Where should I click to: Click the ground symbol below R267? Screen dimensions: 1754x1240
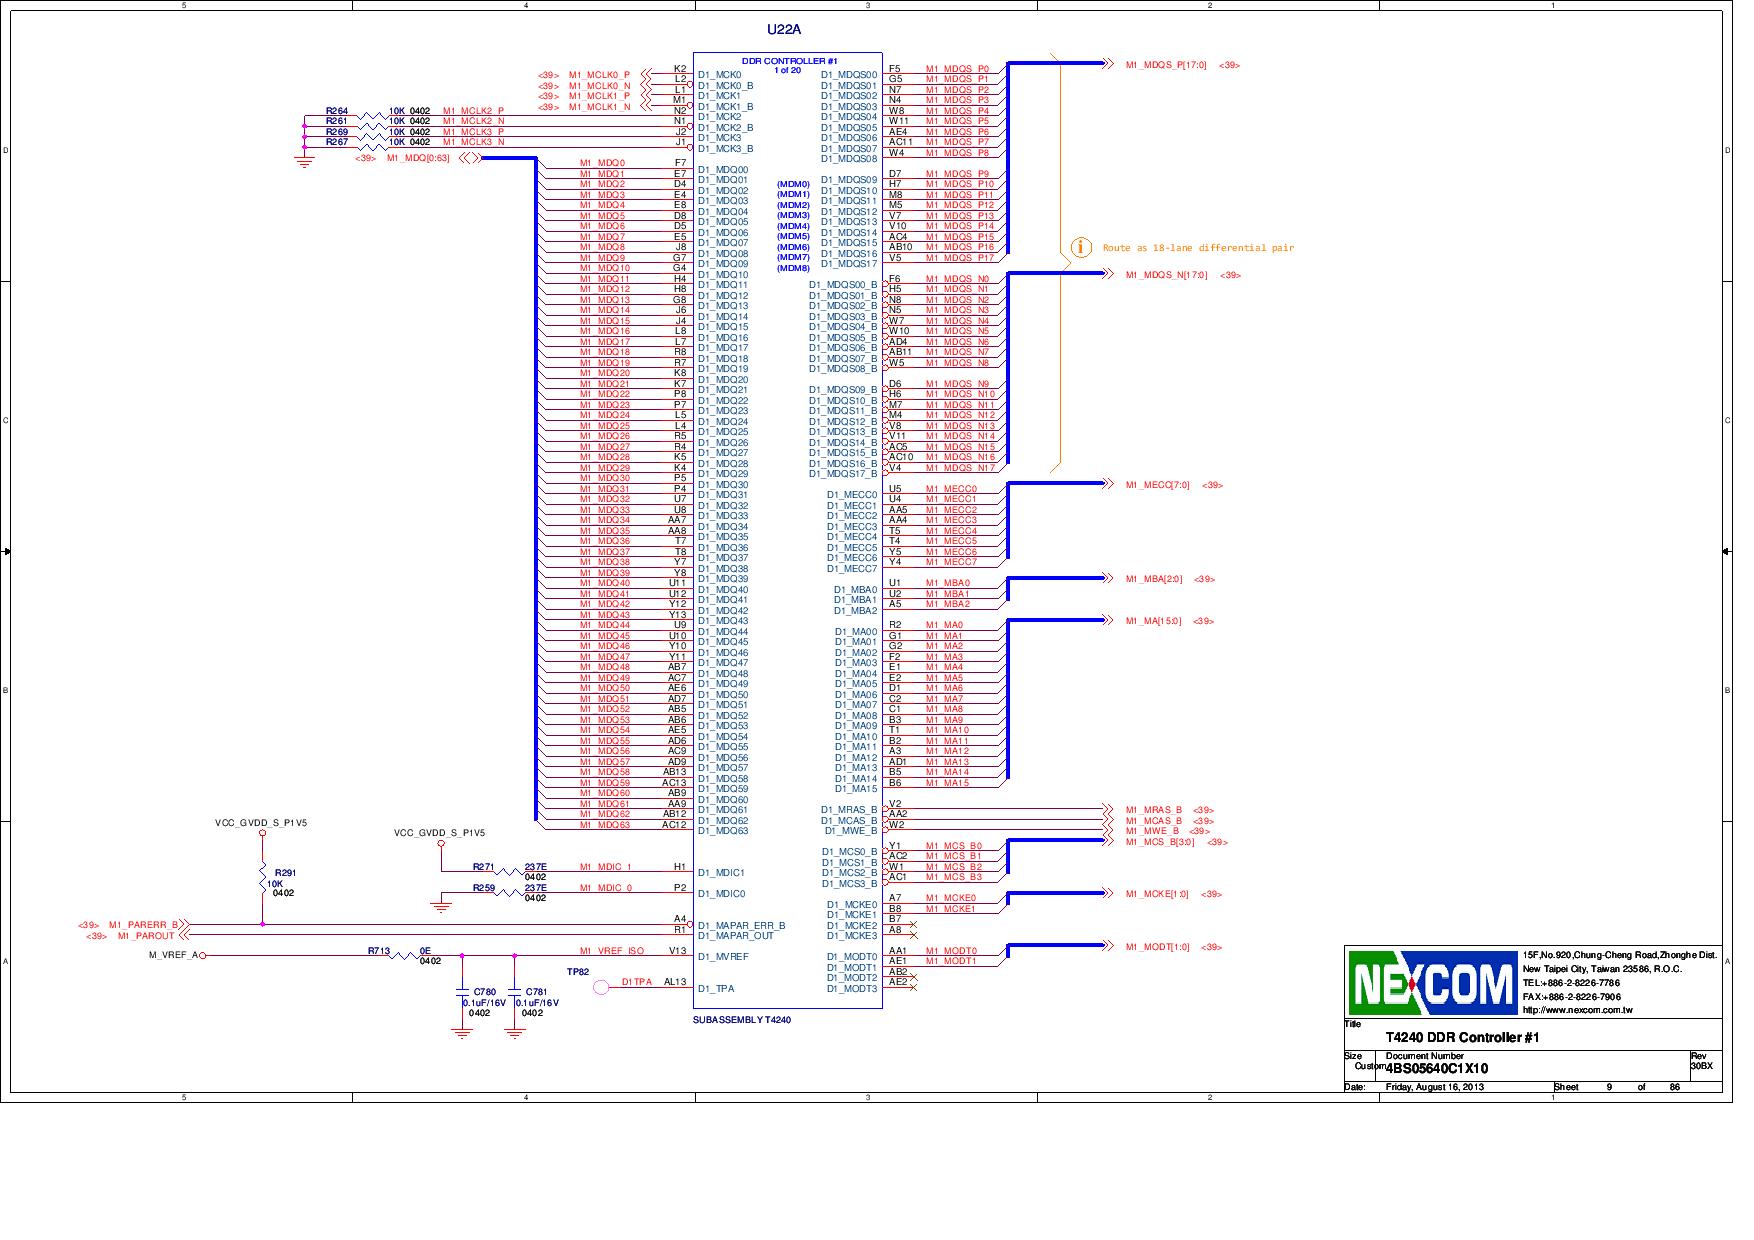[303, 158]
